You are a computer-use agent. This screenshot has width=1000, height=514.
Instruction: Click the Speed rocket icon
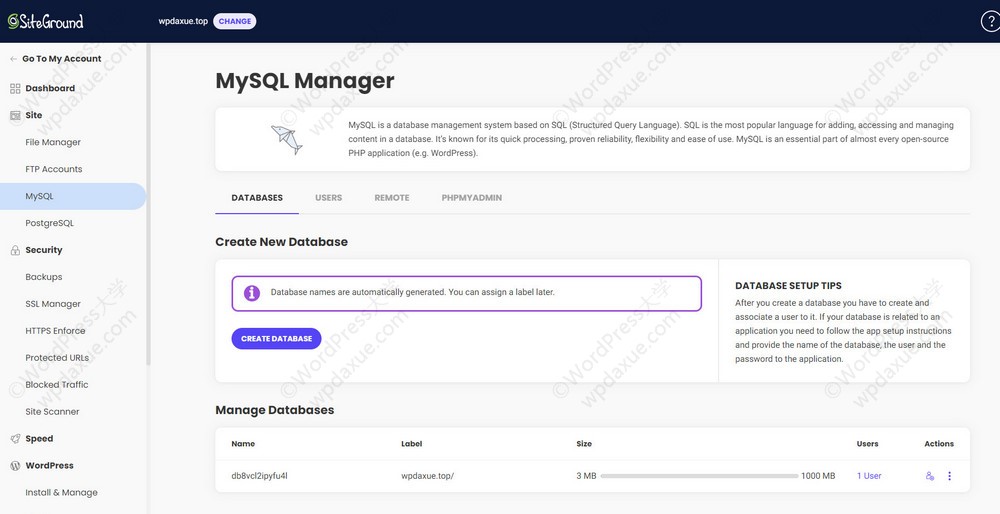point(15,439)
